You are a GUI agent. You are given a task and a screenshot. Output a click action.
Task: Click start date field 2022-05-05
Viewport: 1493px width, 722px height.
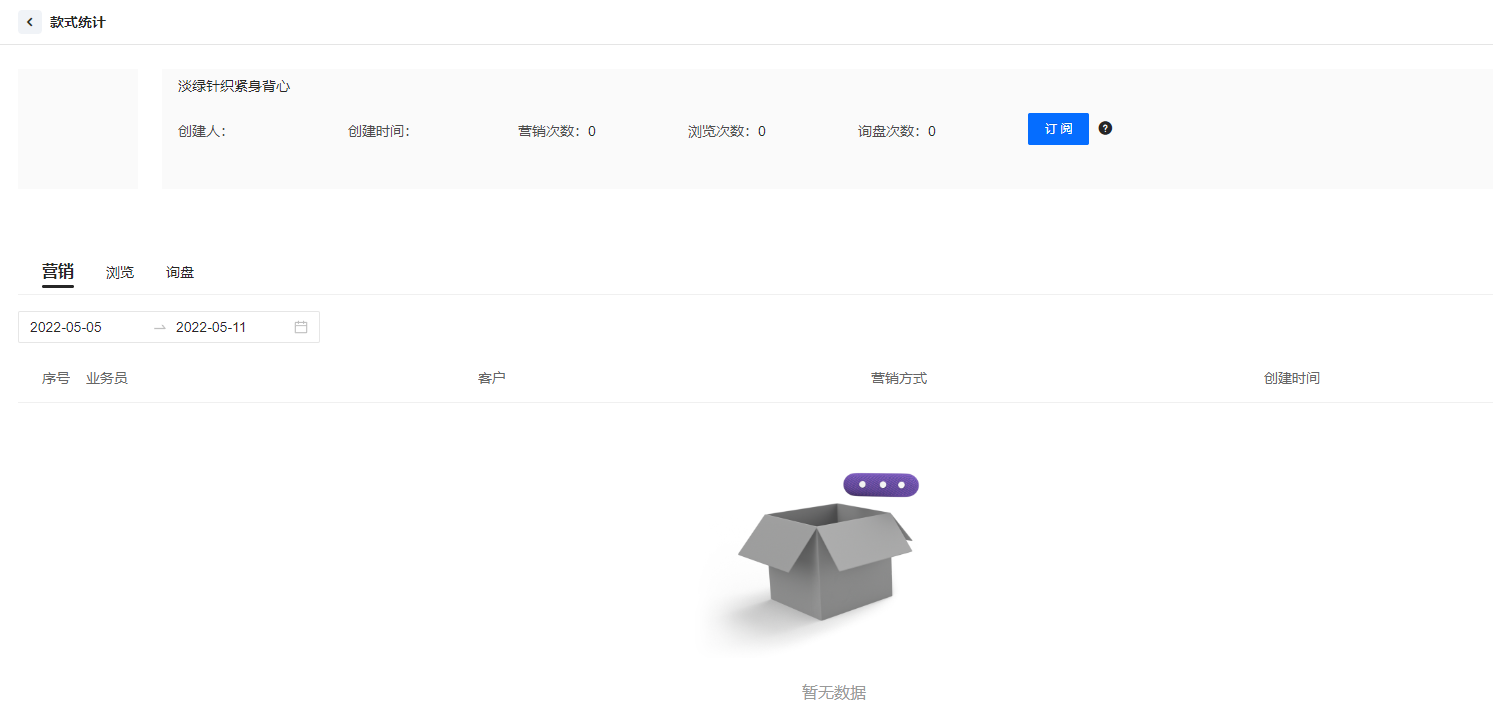click(x=66, y=327)
